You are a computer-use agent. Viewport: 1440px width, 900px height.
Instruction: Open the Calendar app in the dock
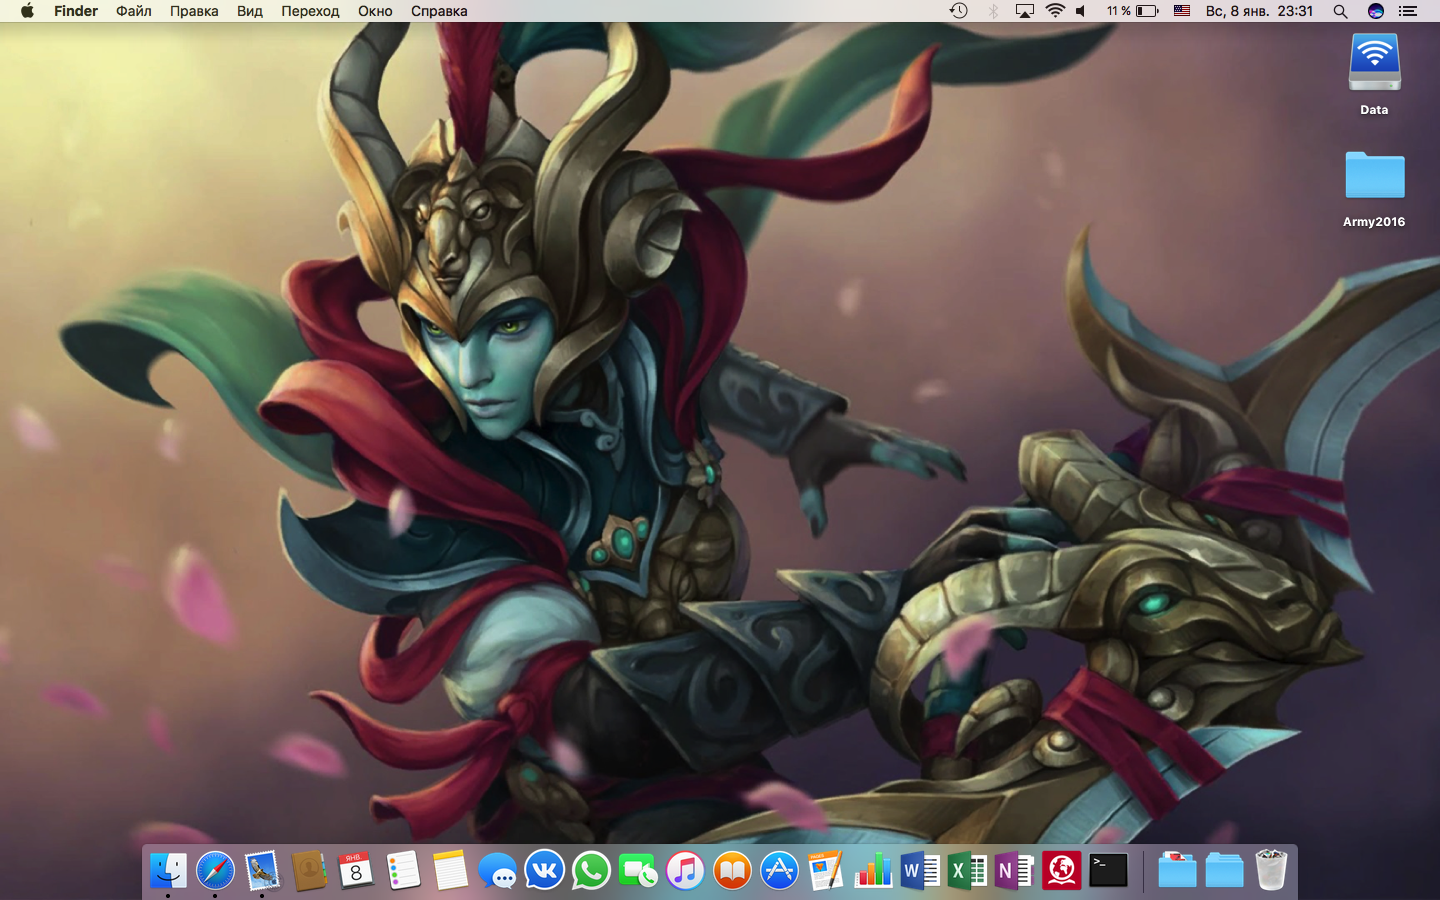coord(356,871)
